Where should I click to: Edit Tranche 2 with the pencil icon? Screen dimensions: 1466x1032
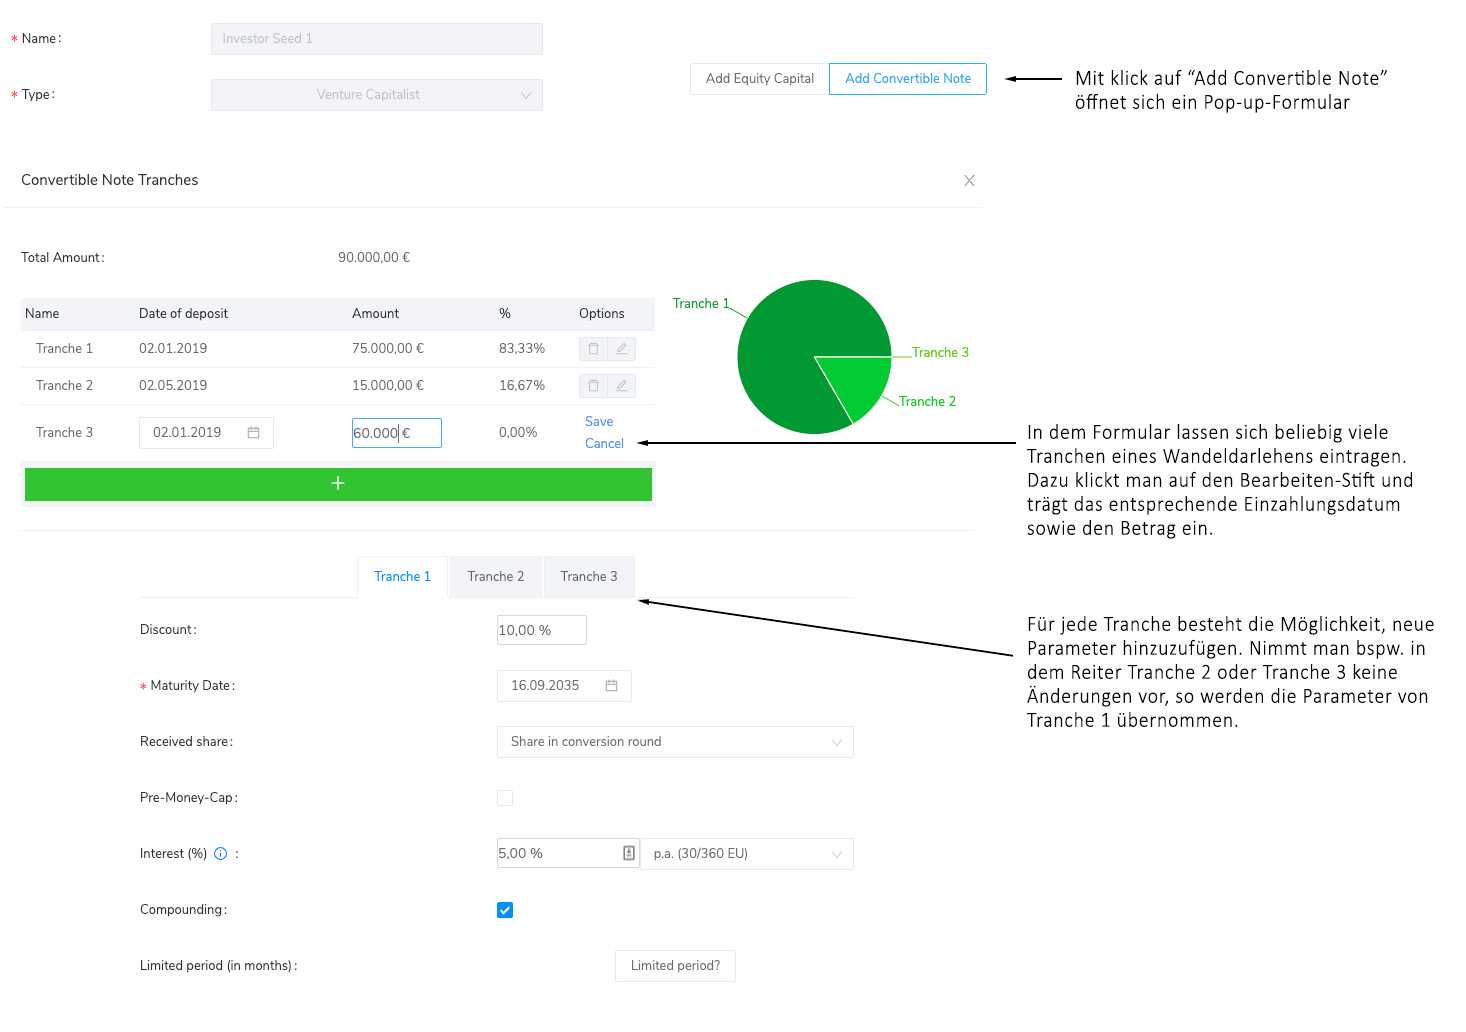621,386
